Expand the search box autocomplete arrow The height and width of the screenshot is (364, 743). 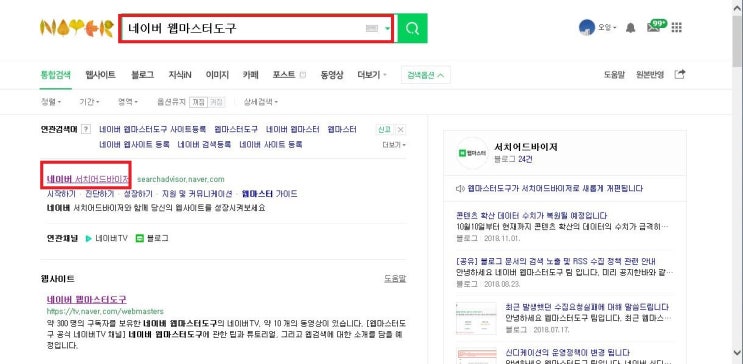click(388, 28)
